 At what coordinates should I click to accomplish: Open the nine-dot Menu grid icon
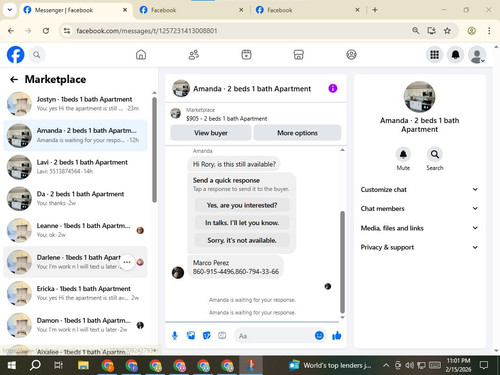pyautogui.click(x=434, y=55)
